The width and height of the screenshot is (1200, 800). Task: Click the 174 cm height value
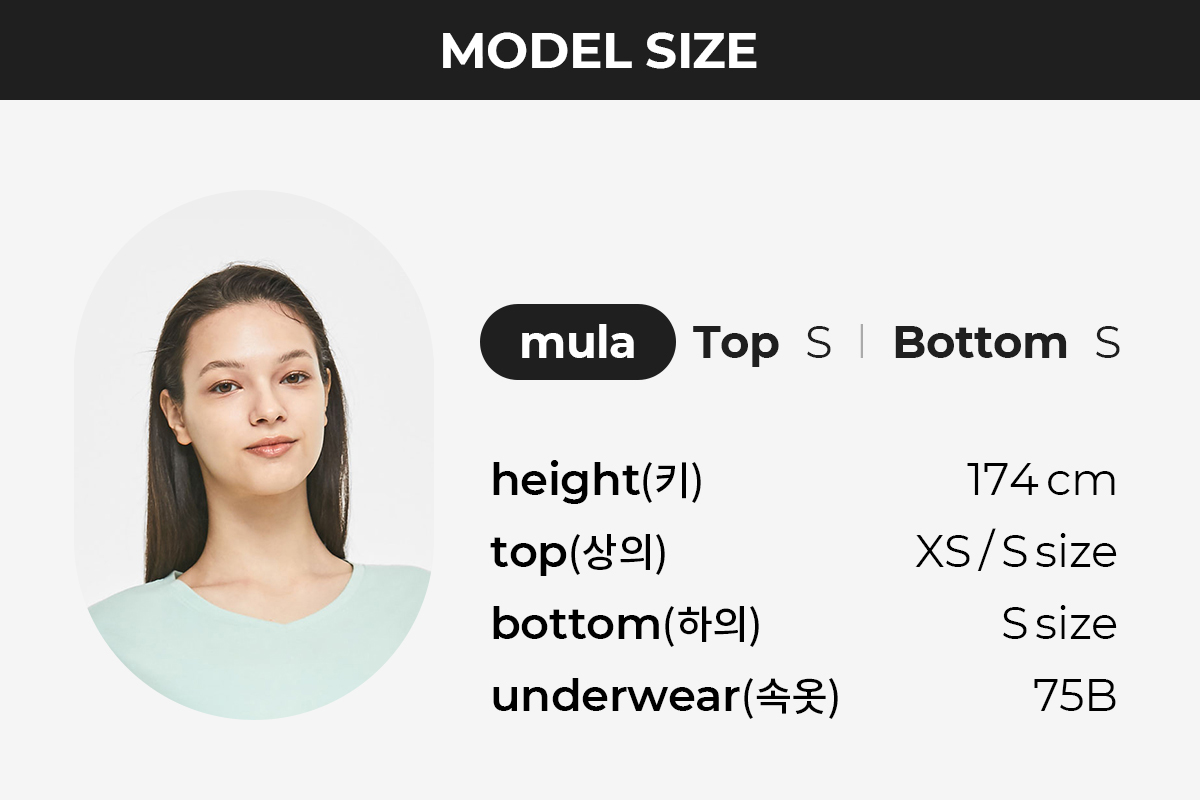1041,480
